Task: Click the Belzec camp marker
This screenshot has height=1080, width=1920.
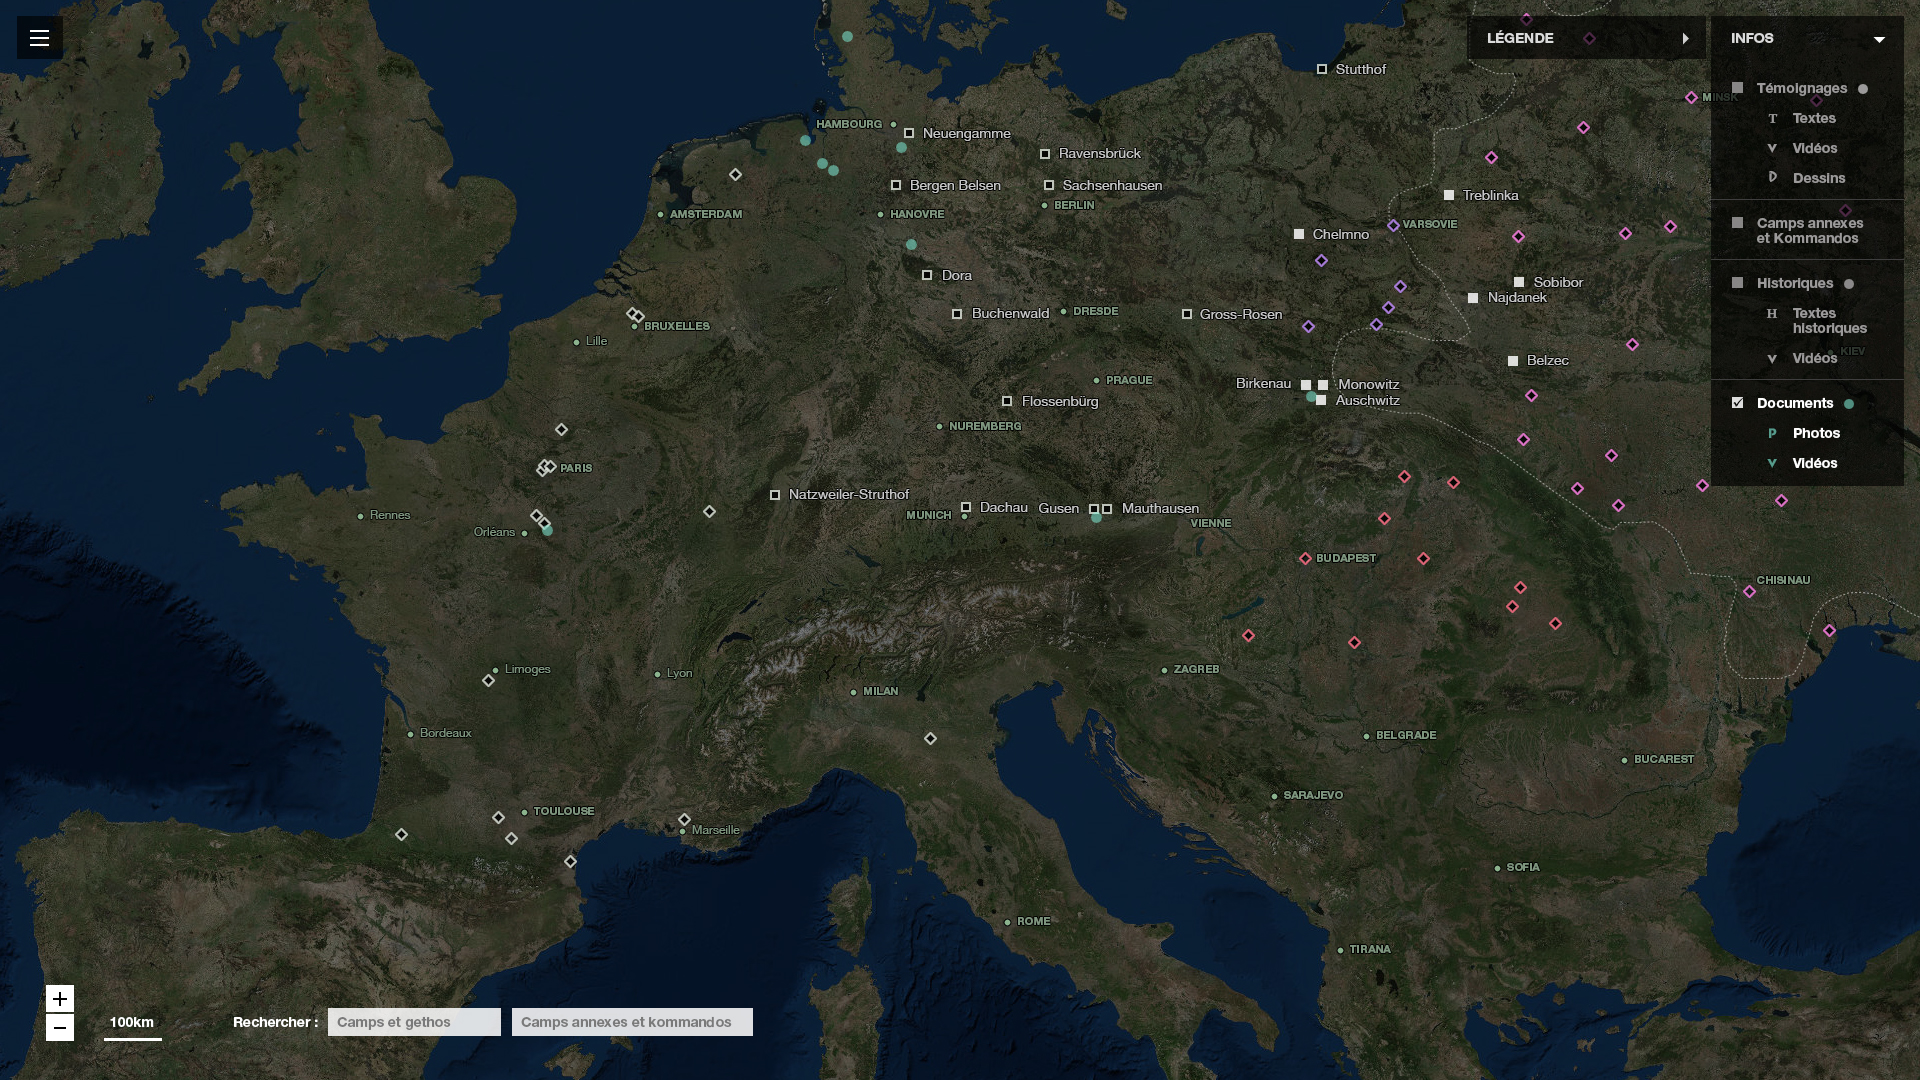Action: (1513, 361)
